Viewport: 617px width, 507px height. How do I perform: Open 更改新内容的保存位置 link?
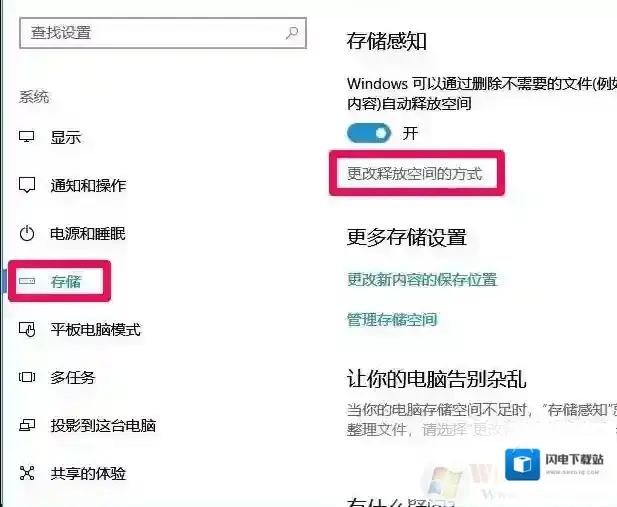pos(422,280)
